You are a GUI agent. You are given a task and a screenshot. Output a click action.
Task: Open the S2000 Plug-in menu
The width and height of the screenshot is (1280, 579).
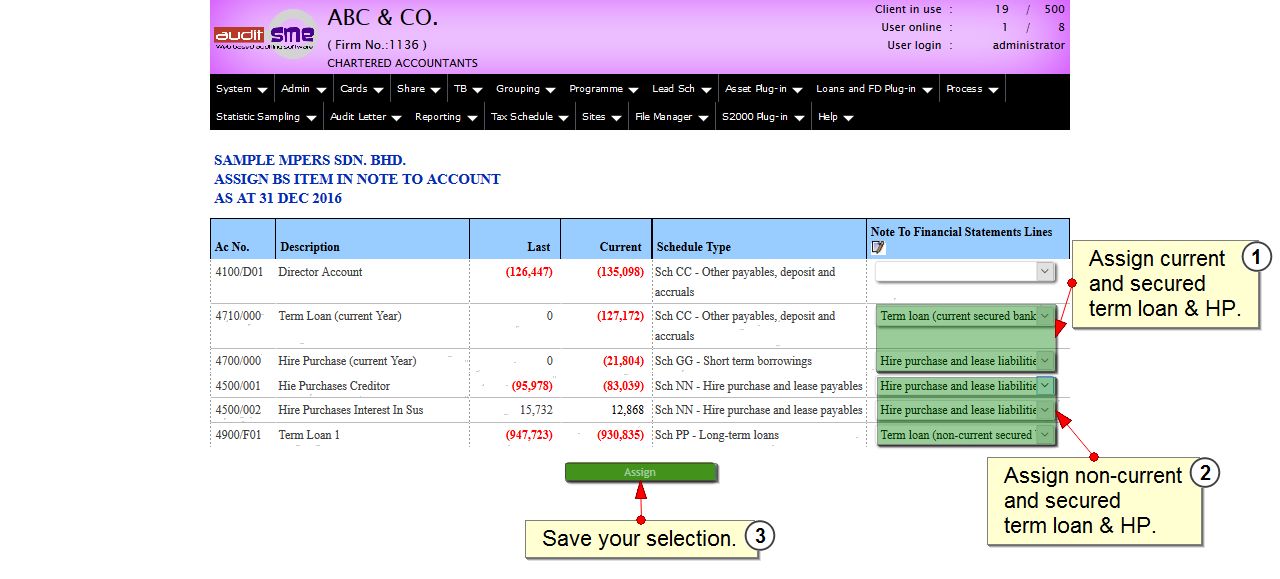click(x=762, y=117)
